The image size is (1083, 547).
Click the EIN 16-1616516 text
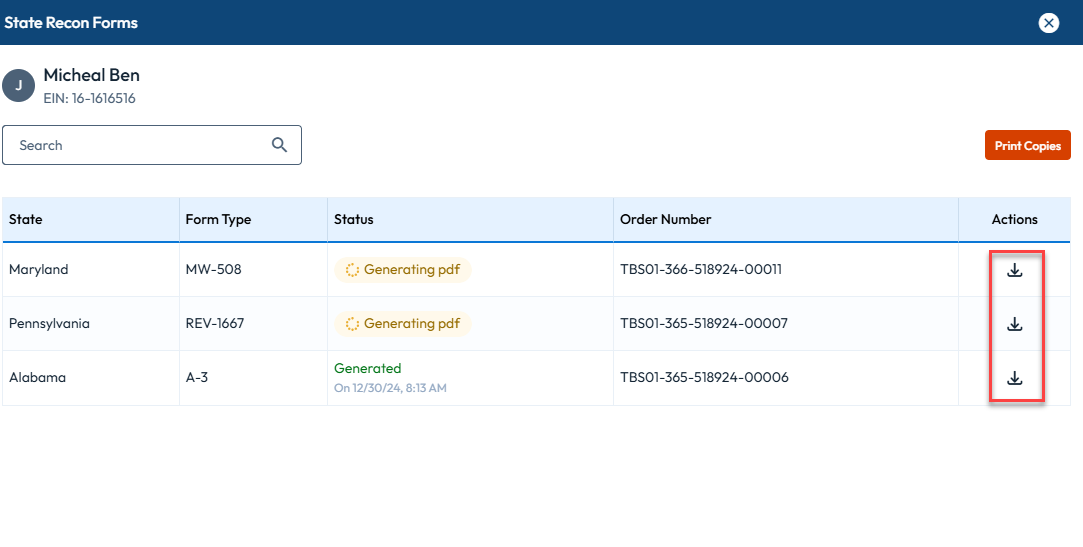click(89, 99)
